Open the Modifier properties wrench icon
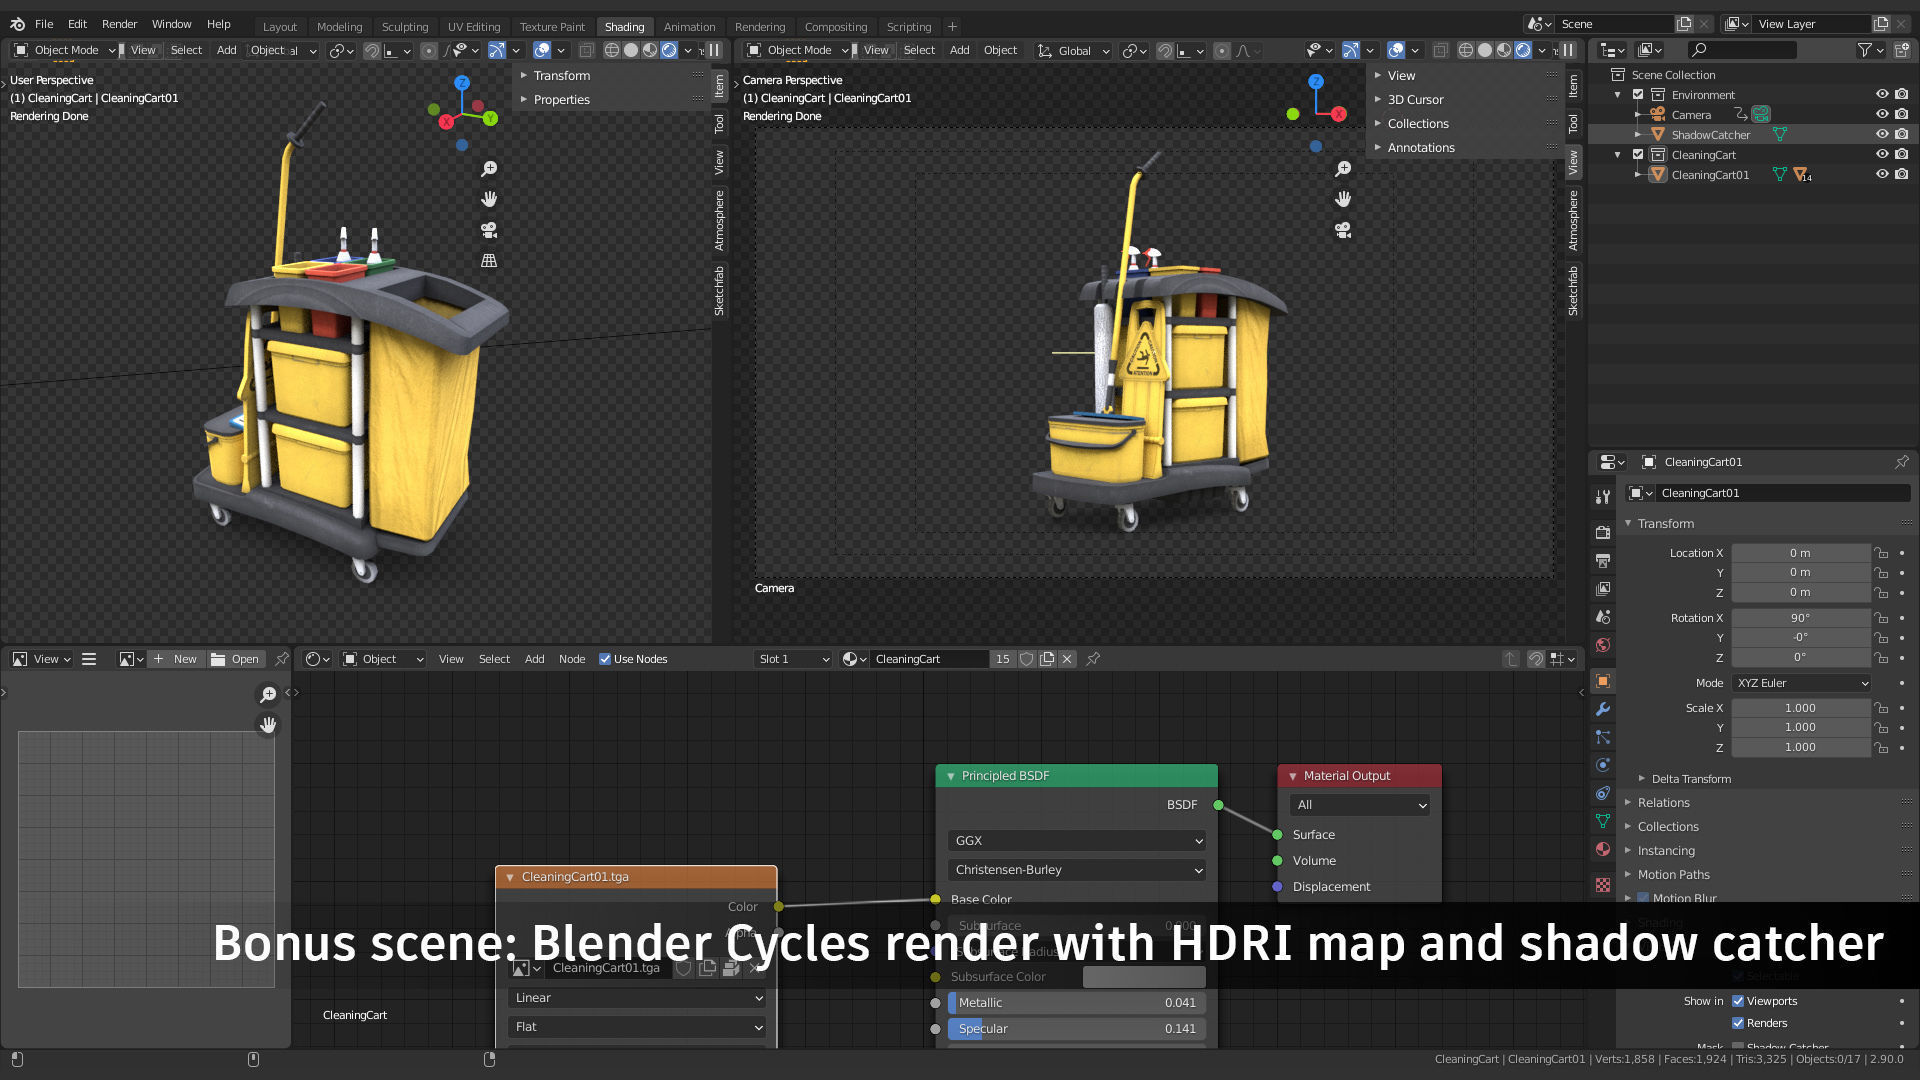The width and height of the screenshot is (1920, 1080). (x=1603, y=709)
